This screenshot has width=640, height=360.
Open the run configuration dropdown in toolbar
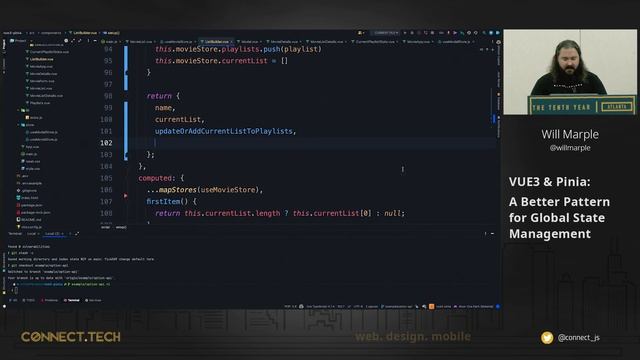point(385,33)
